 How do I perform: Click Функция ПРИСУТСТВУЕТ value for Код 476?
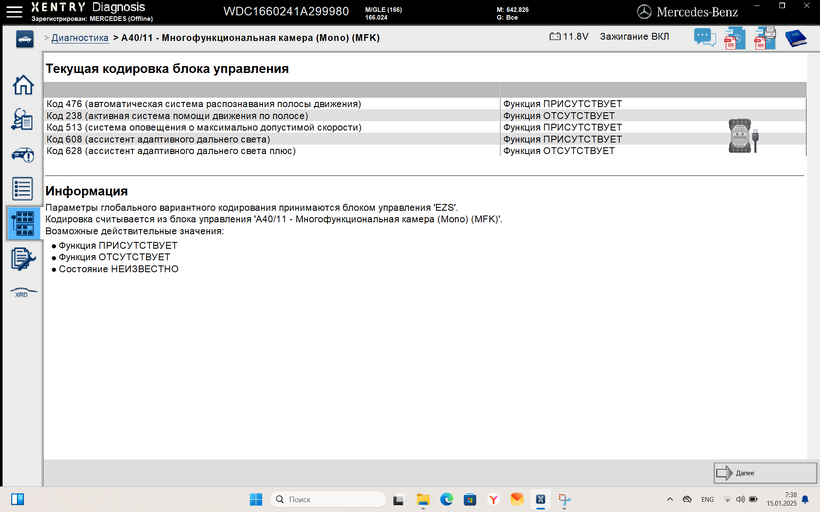coord(562,104)
